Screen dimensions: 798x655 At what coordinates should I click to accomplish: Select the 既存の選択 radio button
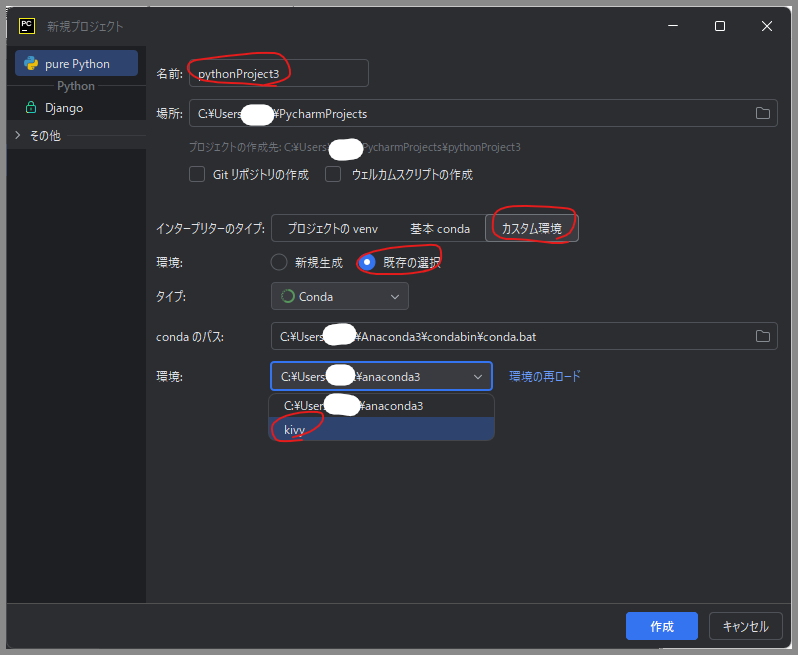[366, 262]
